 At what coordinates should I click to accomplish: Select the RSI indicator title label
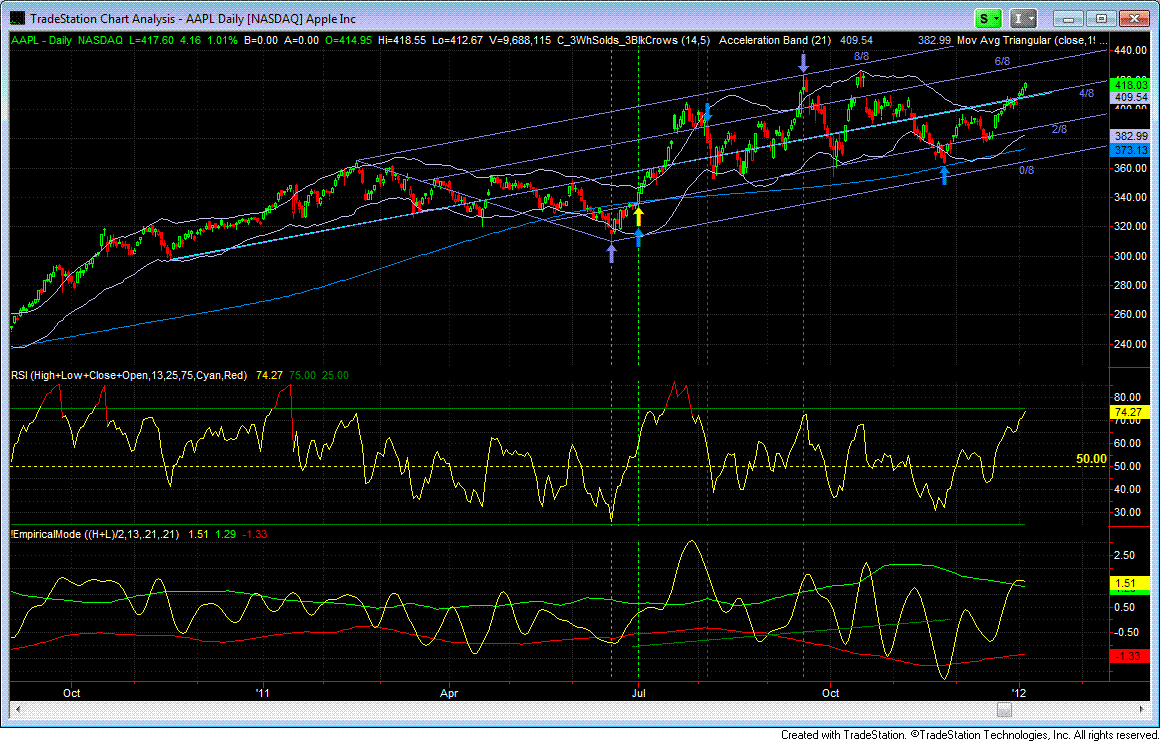click(x=129, y=376)
